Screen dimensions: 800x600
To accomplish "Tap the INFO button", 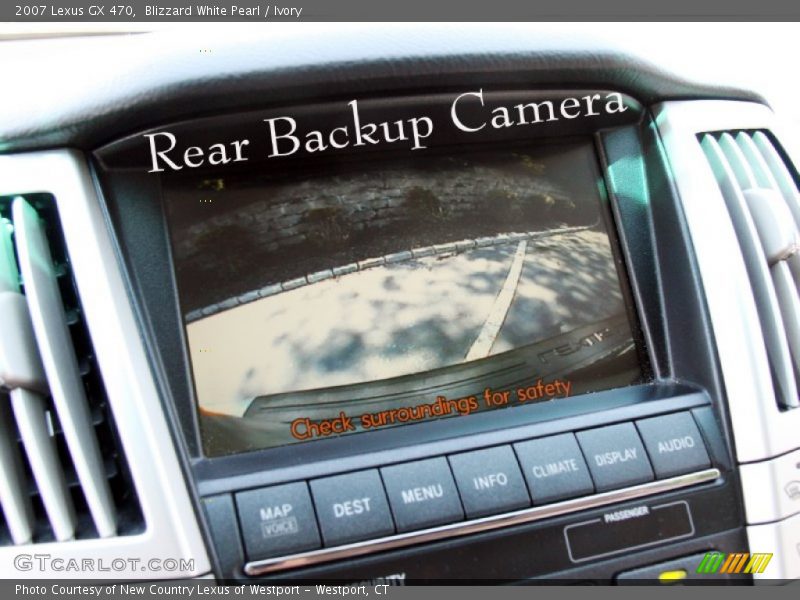I will (489, 481).
